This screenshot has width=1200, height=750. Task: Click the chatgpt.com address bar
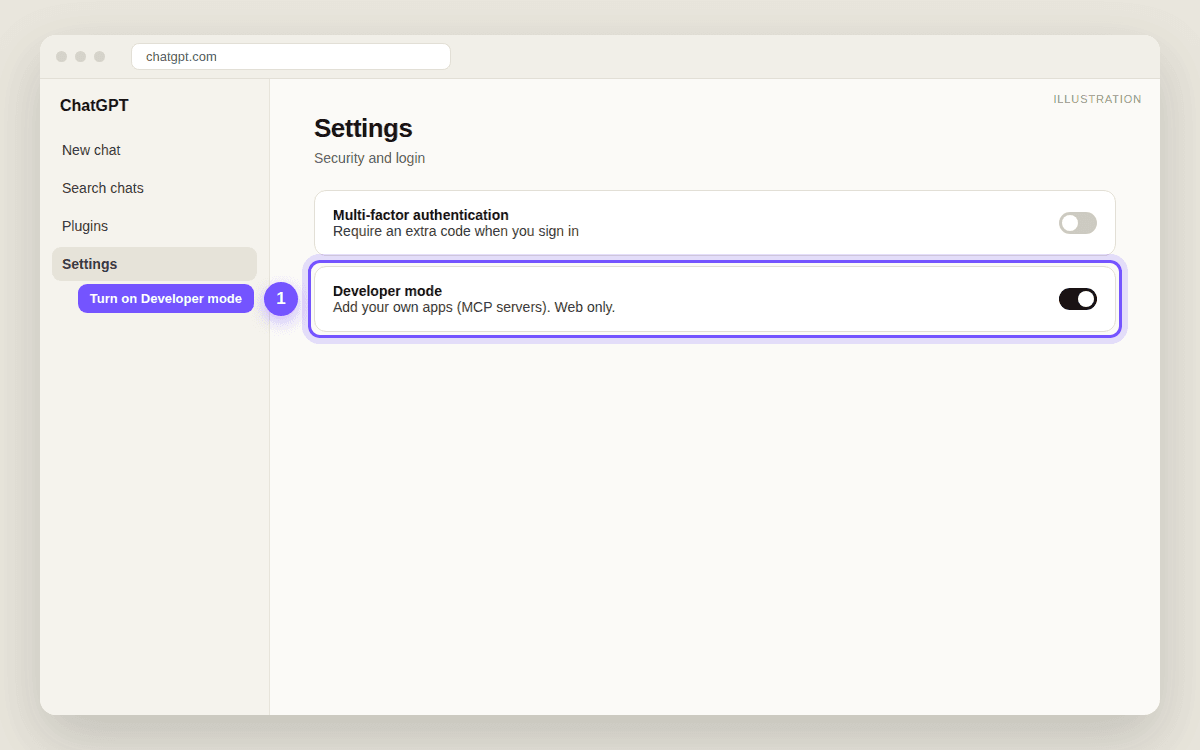pyautogui.click(x=291, y=57)
